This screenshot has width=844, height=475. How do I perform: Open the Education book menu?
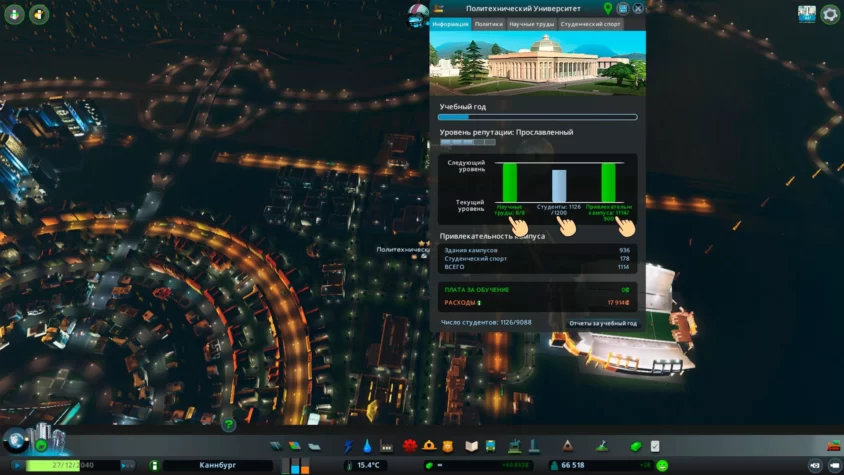coord(472,446)
